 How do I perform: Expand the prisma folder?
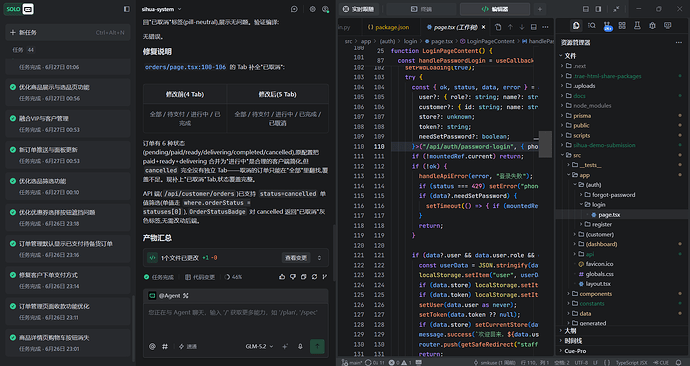point(562,116)
